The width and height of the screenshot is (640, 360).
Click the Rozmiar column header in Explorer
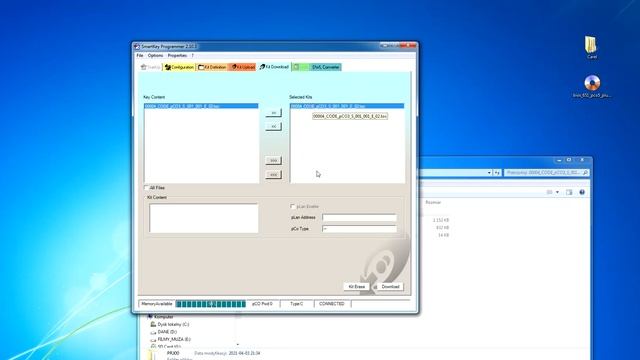tap(433, 202)
